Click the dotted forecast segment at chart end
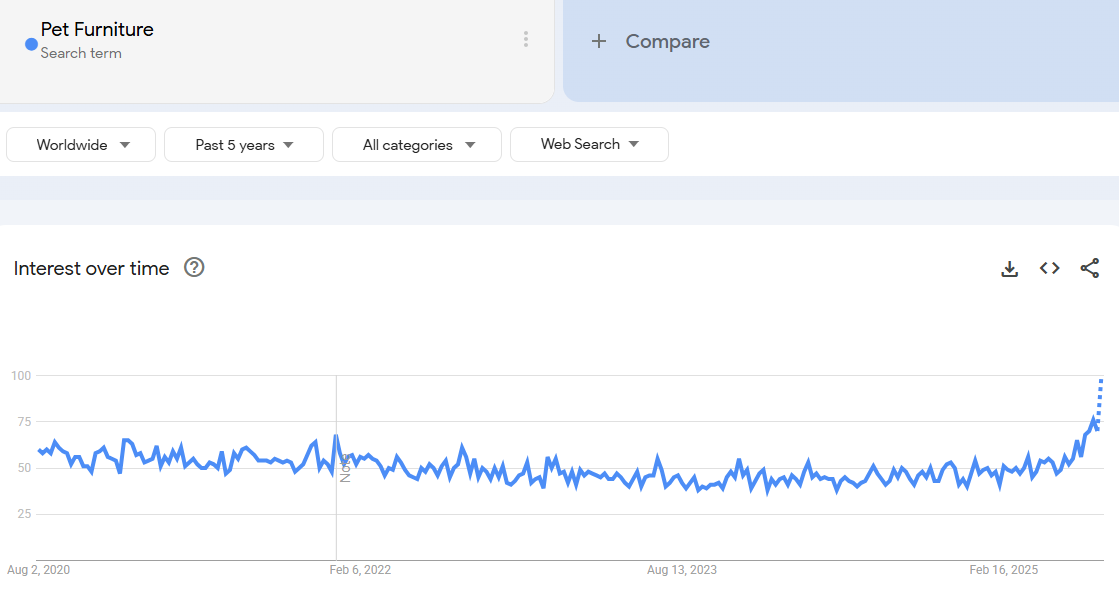 pos(1100,400)
